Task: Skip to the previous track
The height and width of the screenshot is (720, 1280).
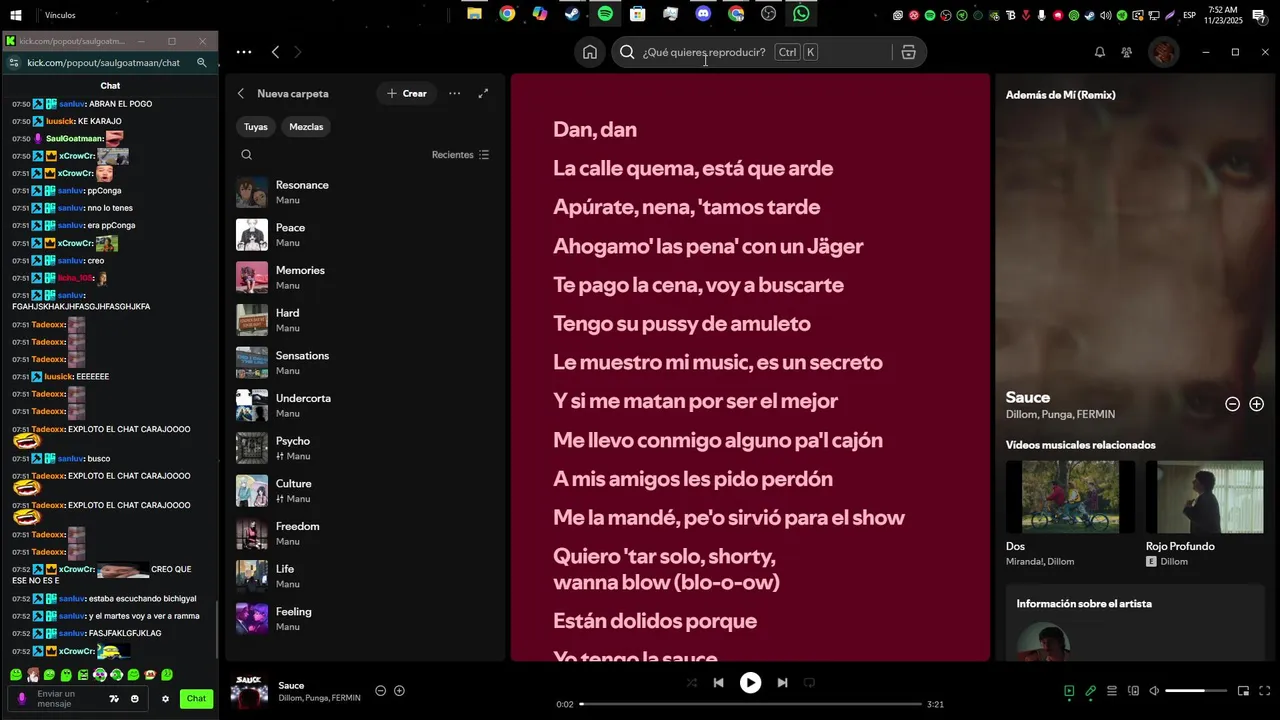Action: coord(718,683)
